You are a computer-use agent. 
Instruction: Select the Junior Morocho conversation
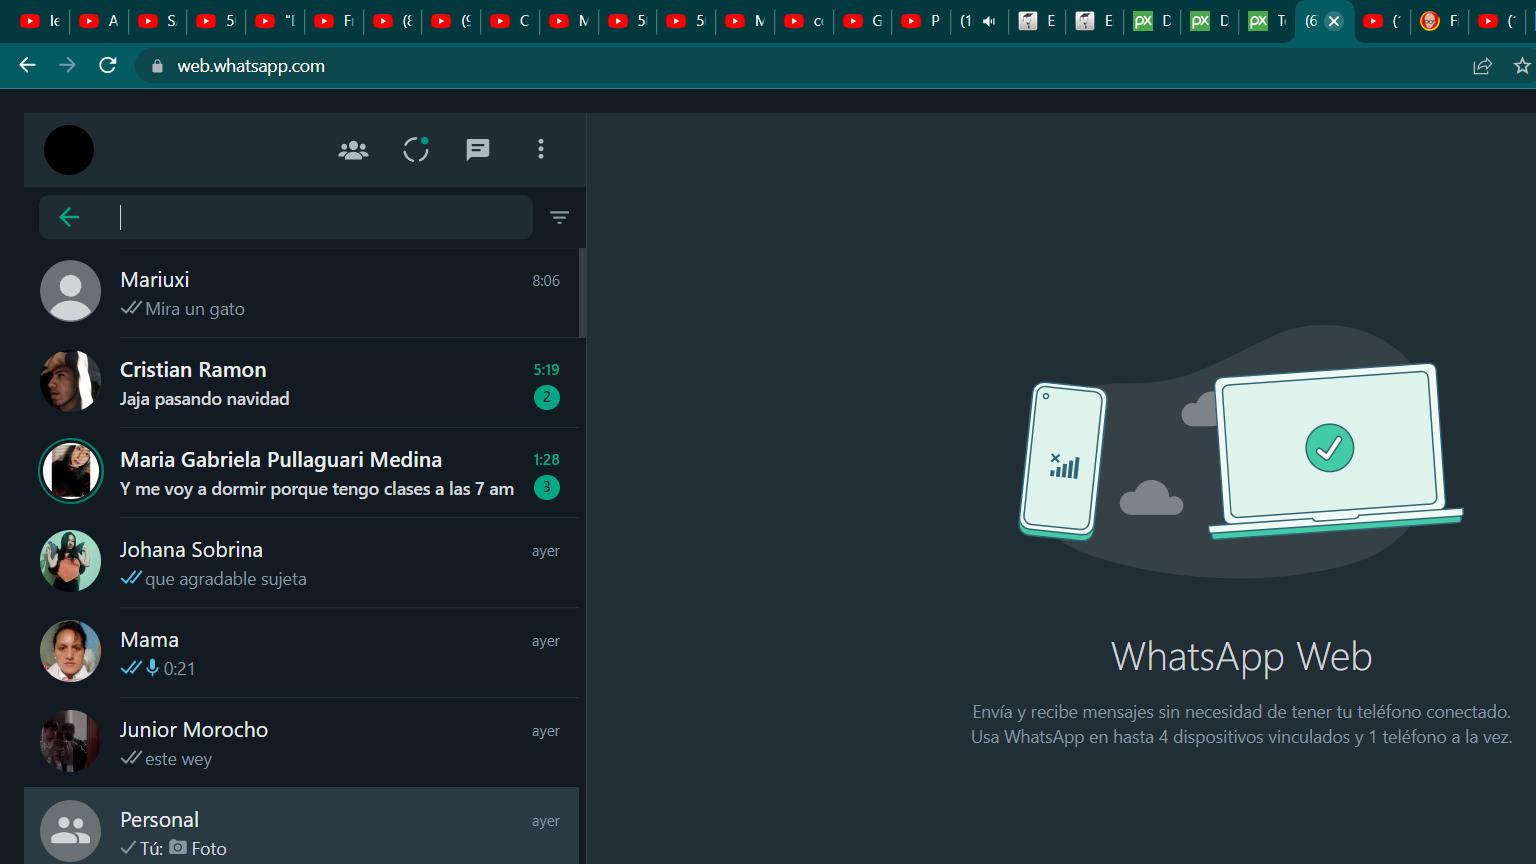pos(300,743)
